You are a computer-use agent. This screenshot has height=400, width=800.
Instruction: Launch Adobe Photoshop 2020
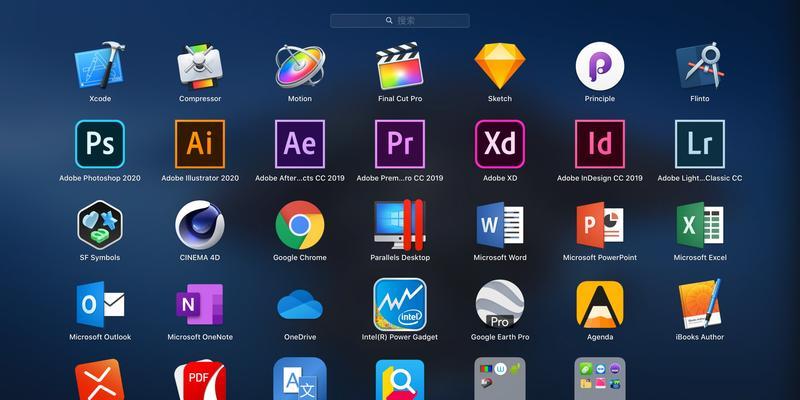click(x=100, y=144)
